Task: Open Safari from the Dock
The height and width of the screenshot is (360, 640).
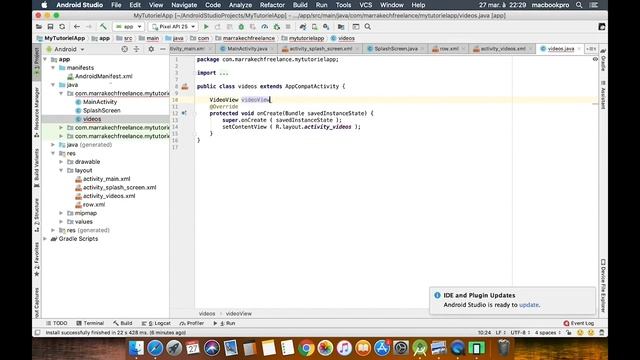Action: tap(155, 348)
